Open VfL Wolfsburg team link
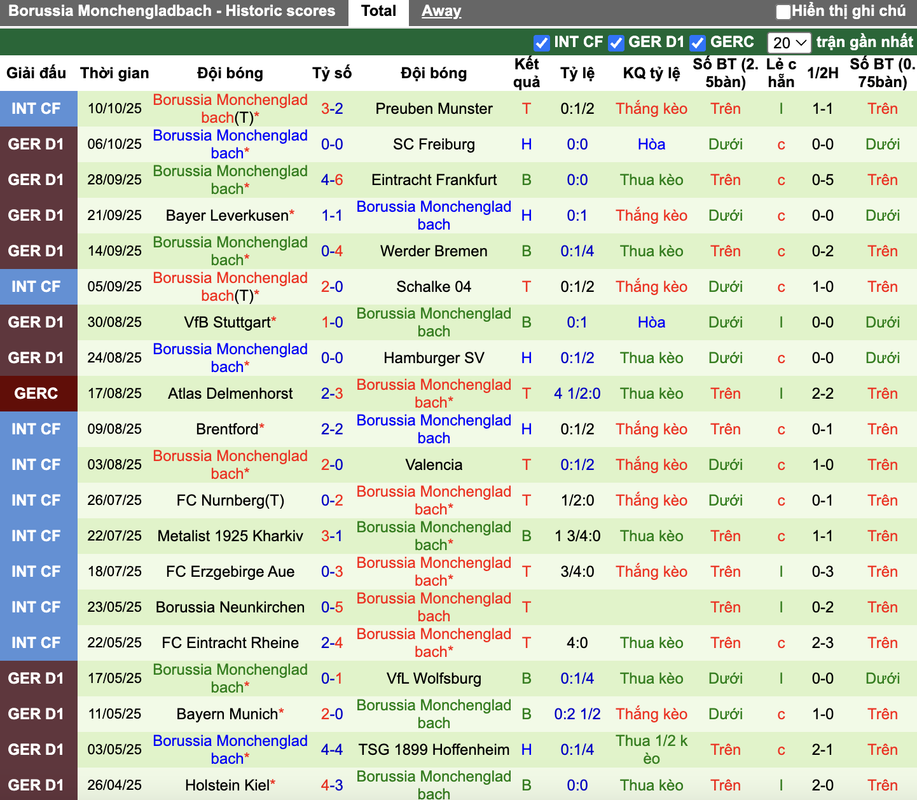The width and height of the screenshot is (917, 800). (434, 679)
